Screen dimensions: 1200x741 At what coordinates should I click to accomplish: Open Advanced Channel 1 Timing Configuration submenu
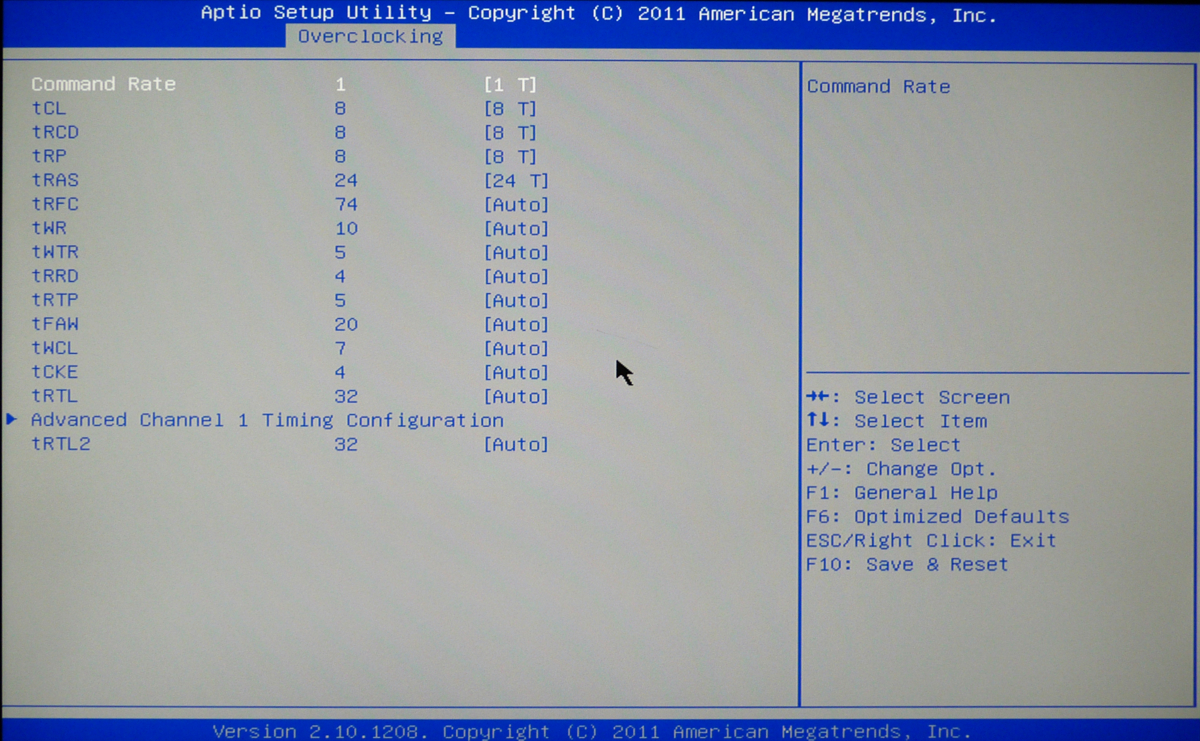267,421
